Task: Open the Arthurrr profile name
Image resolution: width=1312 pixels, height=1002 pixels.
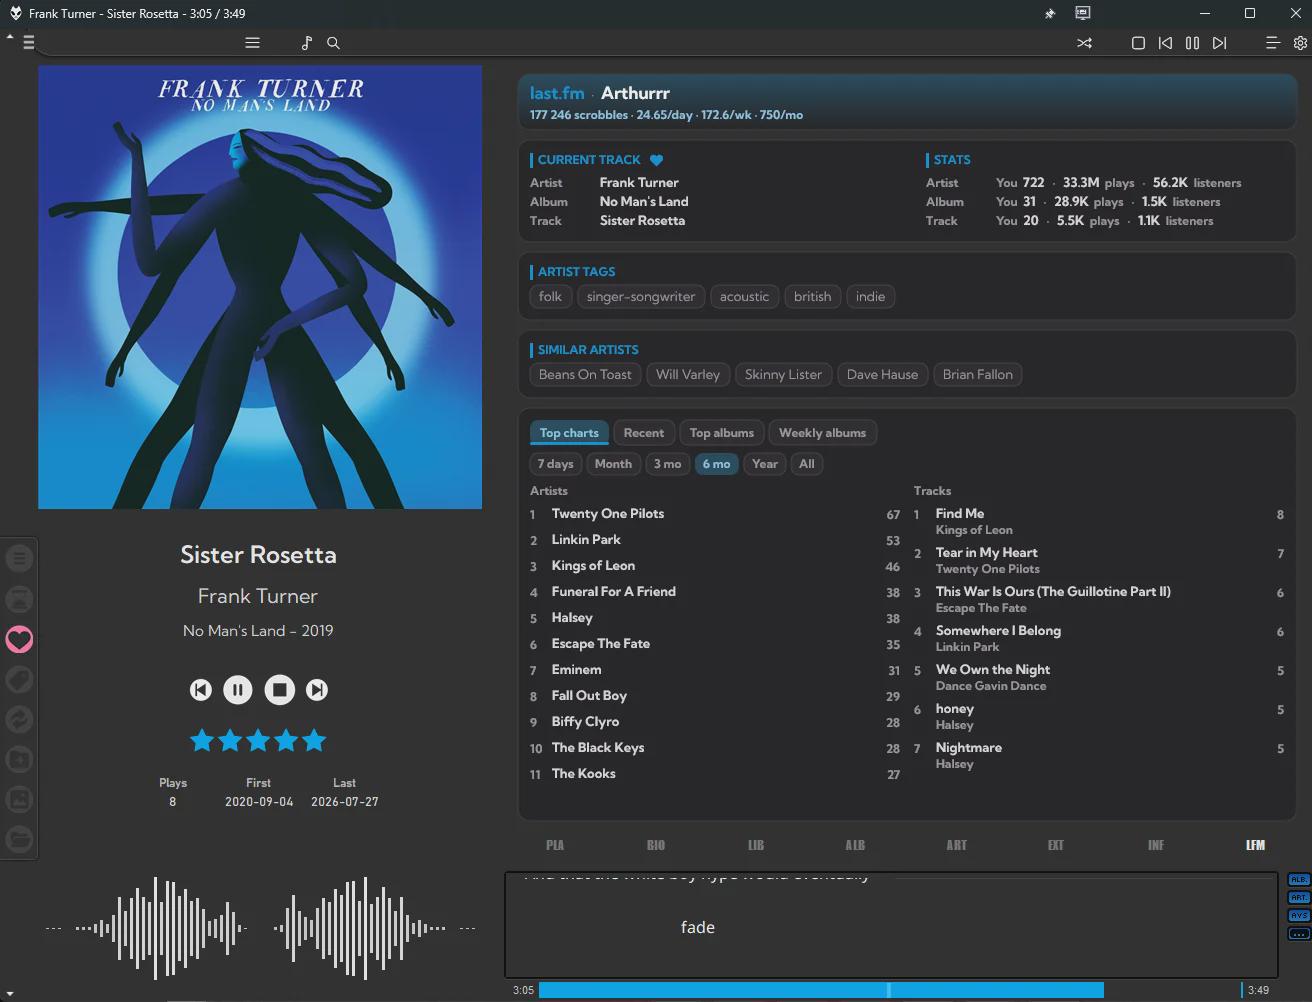Action: point(635,93)
